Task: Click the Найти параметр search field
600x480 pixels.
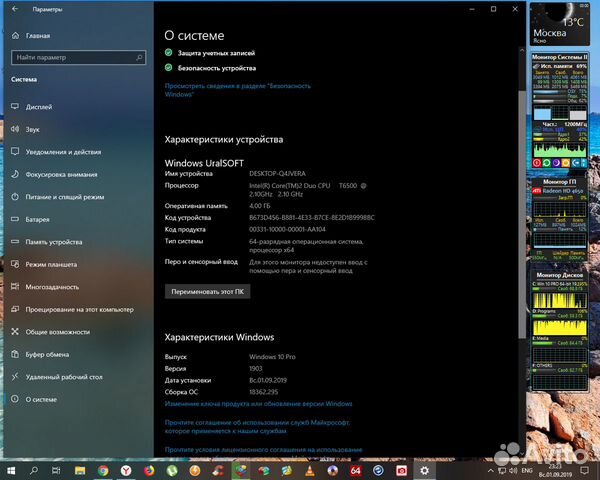Action: tap(78, 57)
